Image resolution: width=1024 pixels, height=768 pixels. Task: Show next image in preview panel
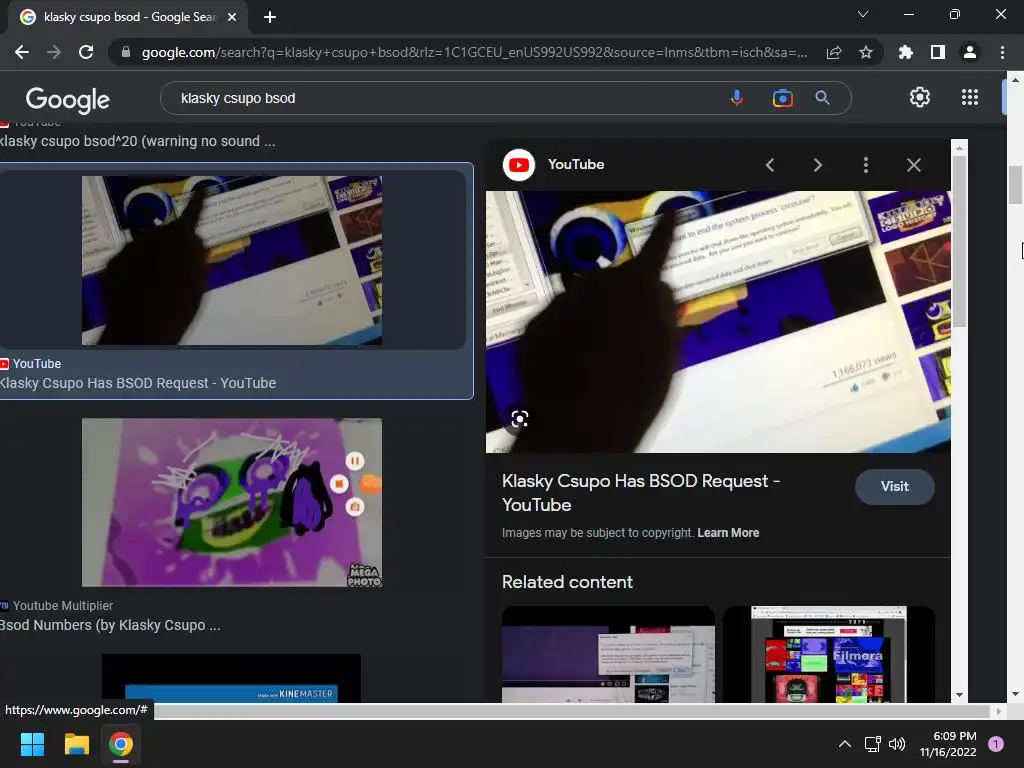pyautogui.click(x=818, y=165)
